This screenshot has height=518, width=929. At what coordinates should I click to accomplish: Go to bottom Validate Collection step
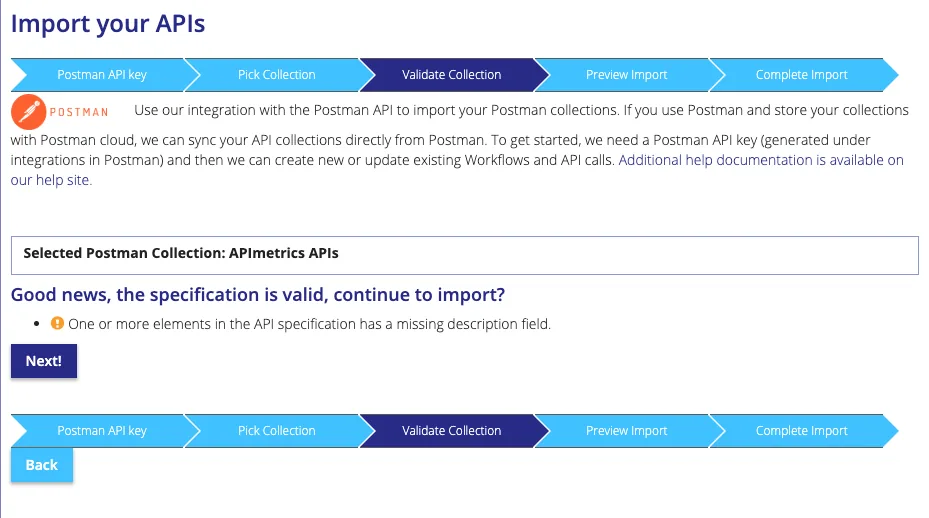(x=451, y=431)
